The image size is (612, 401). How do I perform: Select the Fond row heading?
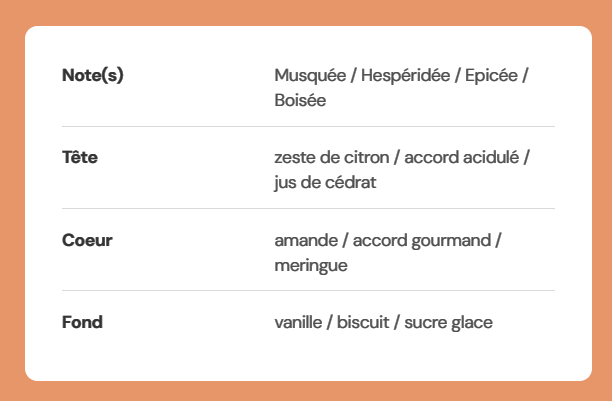click(x=82, y=322)
